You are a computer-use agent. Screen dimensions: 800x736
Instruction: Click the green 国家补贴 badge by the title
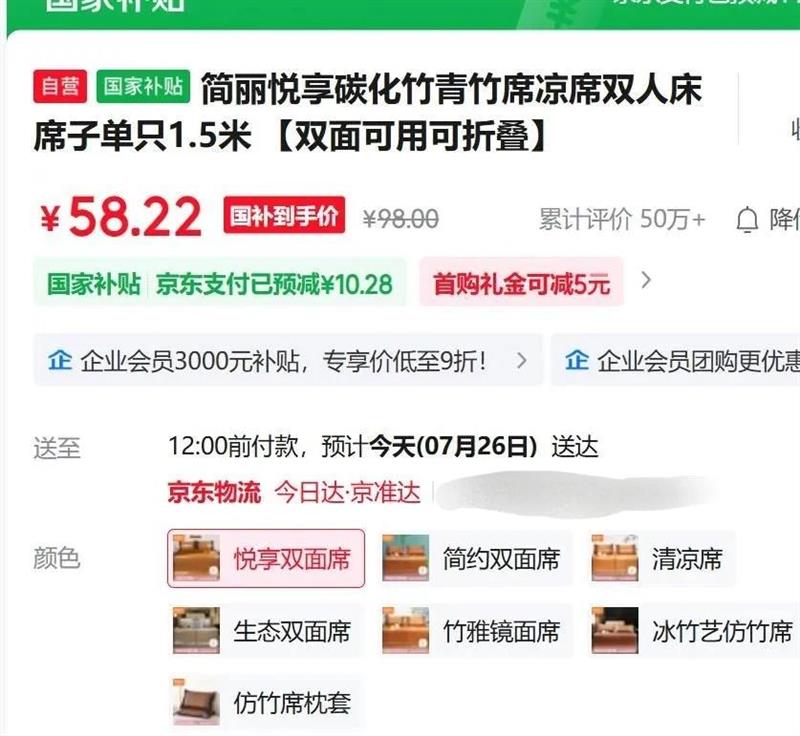click(143, 86)
